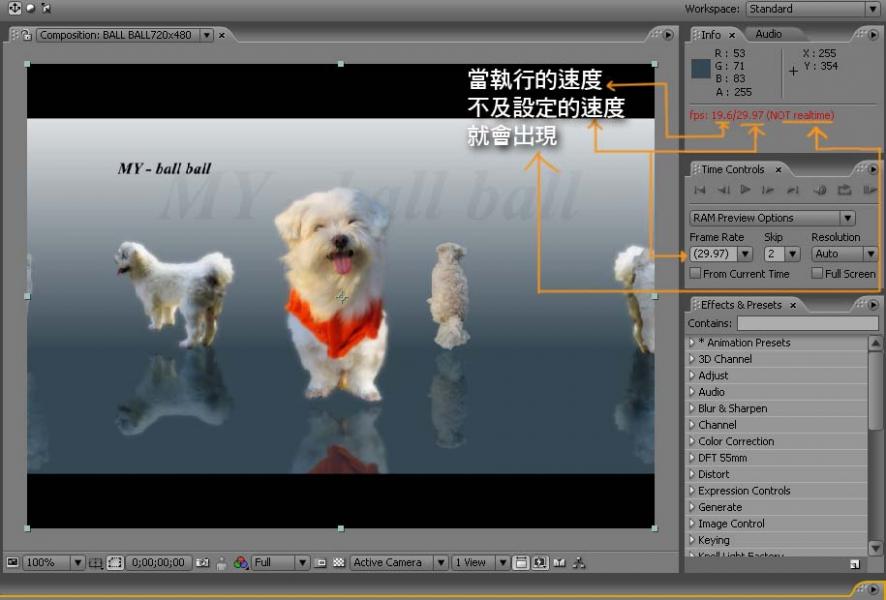Enable the Full Screen checkbox

[x=817, y=273]
